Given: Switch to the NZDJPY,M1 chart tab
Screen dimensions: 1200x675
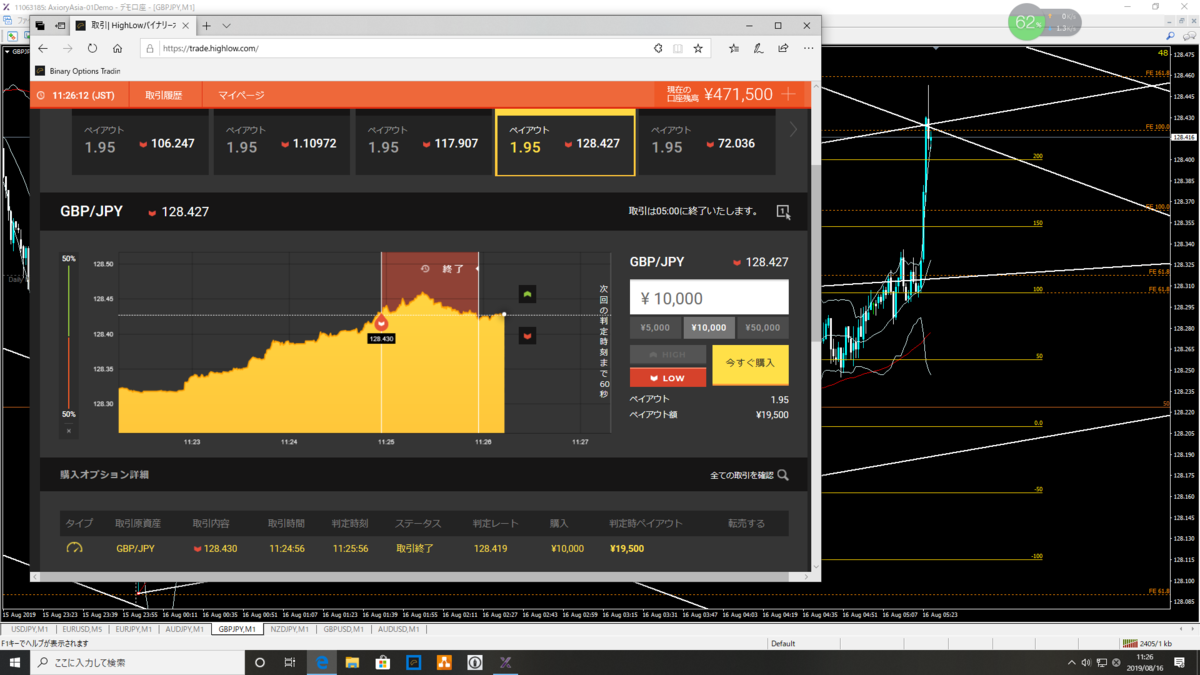Looking at the screenshot, I should [x=289, y=630].
